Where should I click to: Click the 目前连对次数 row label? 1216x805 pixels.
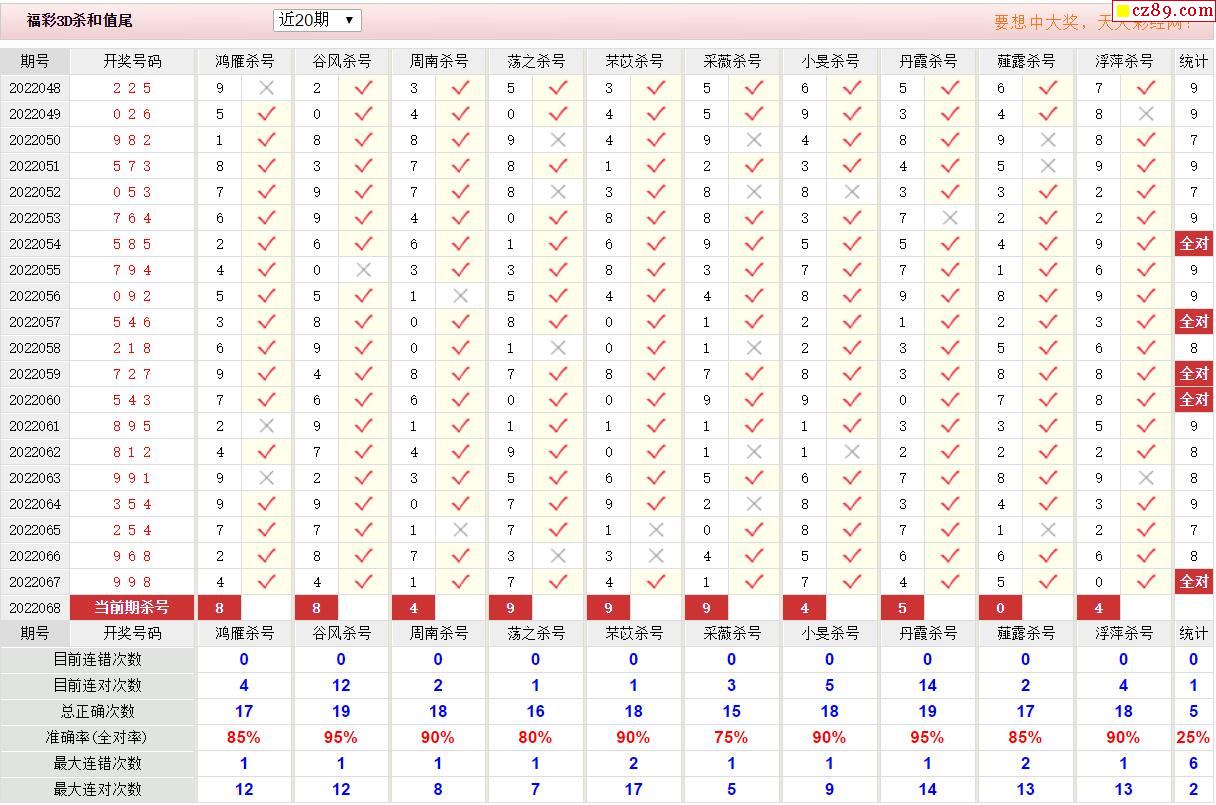click(97, 686)
